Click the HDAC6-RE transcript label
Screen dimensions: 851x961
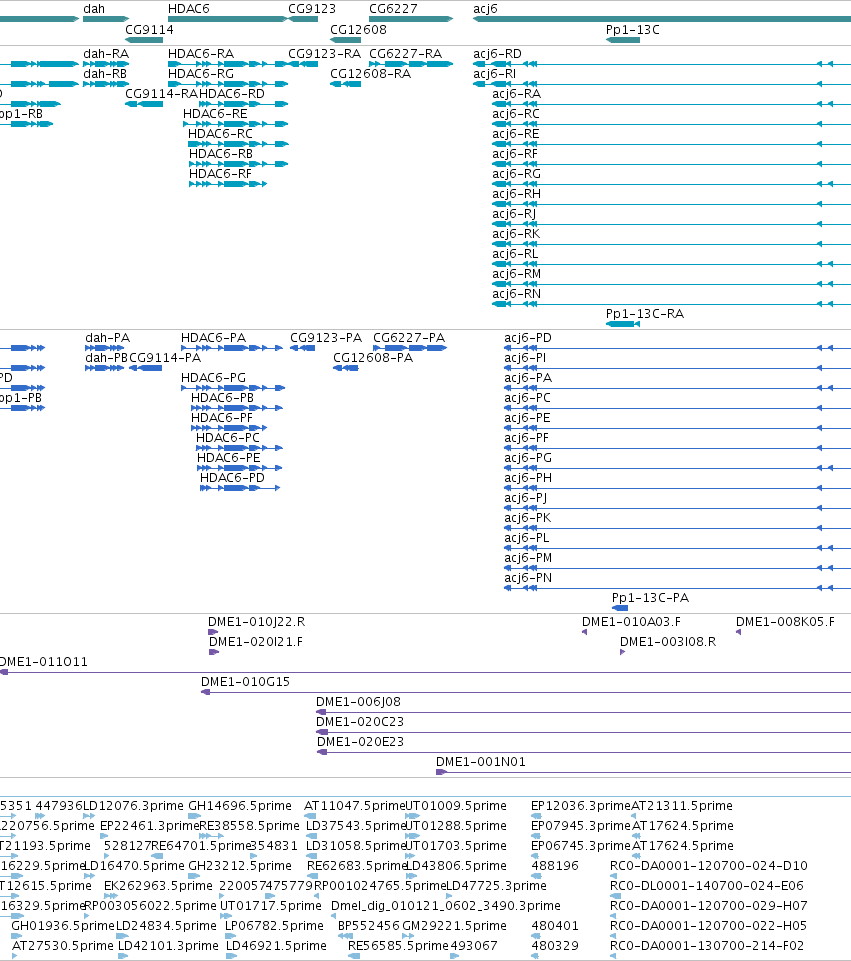pyautogui.click(x=215, y=113)
